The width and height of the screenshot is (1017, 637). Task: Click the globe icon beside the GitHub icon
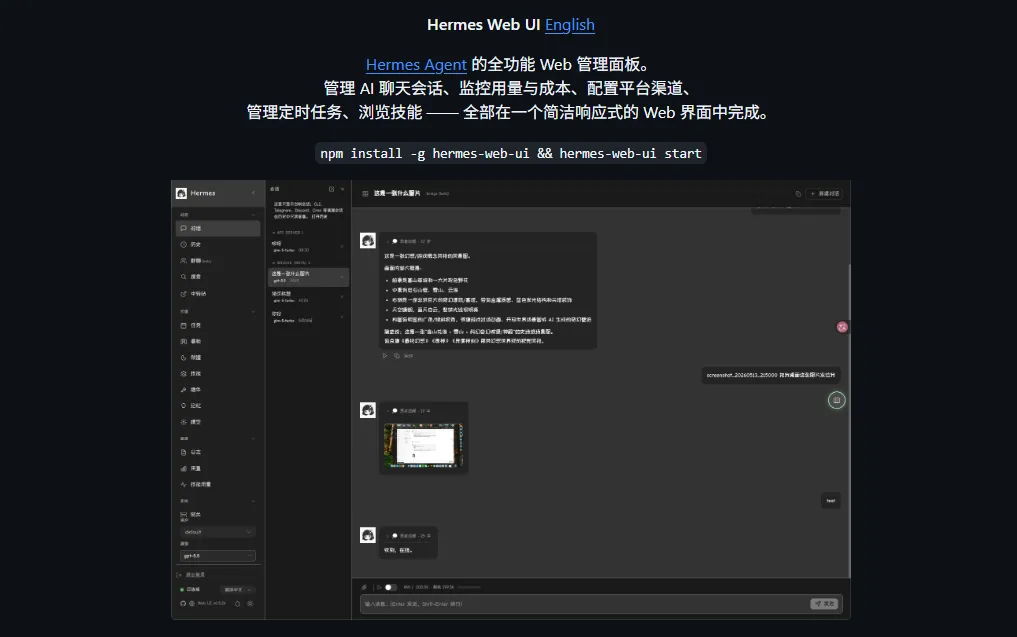(x=192, y=603)
